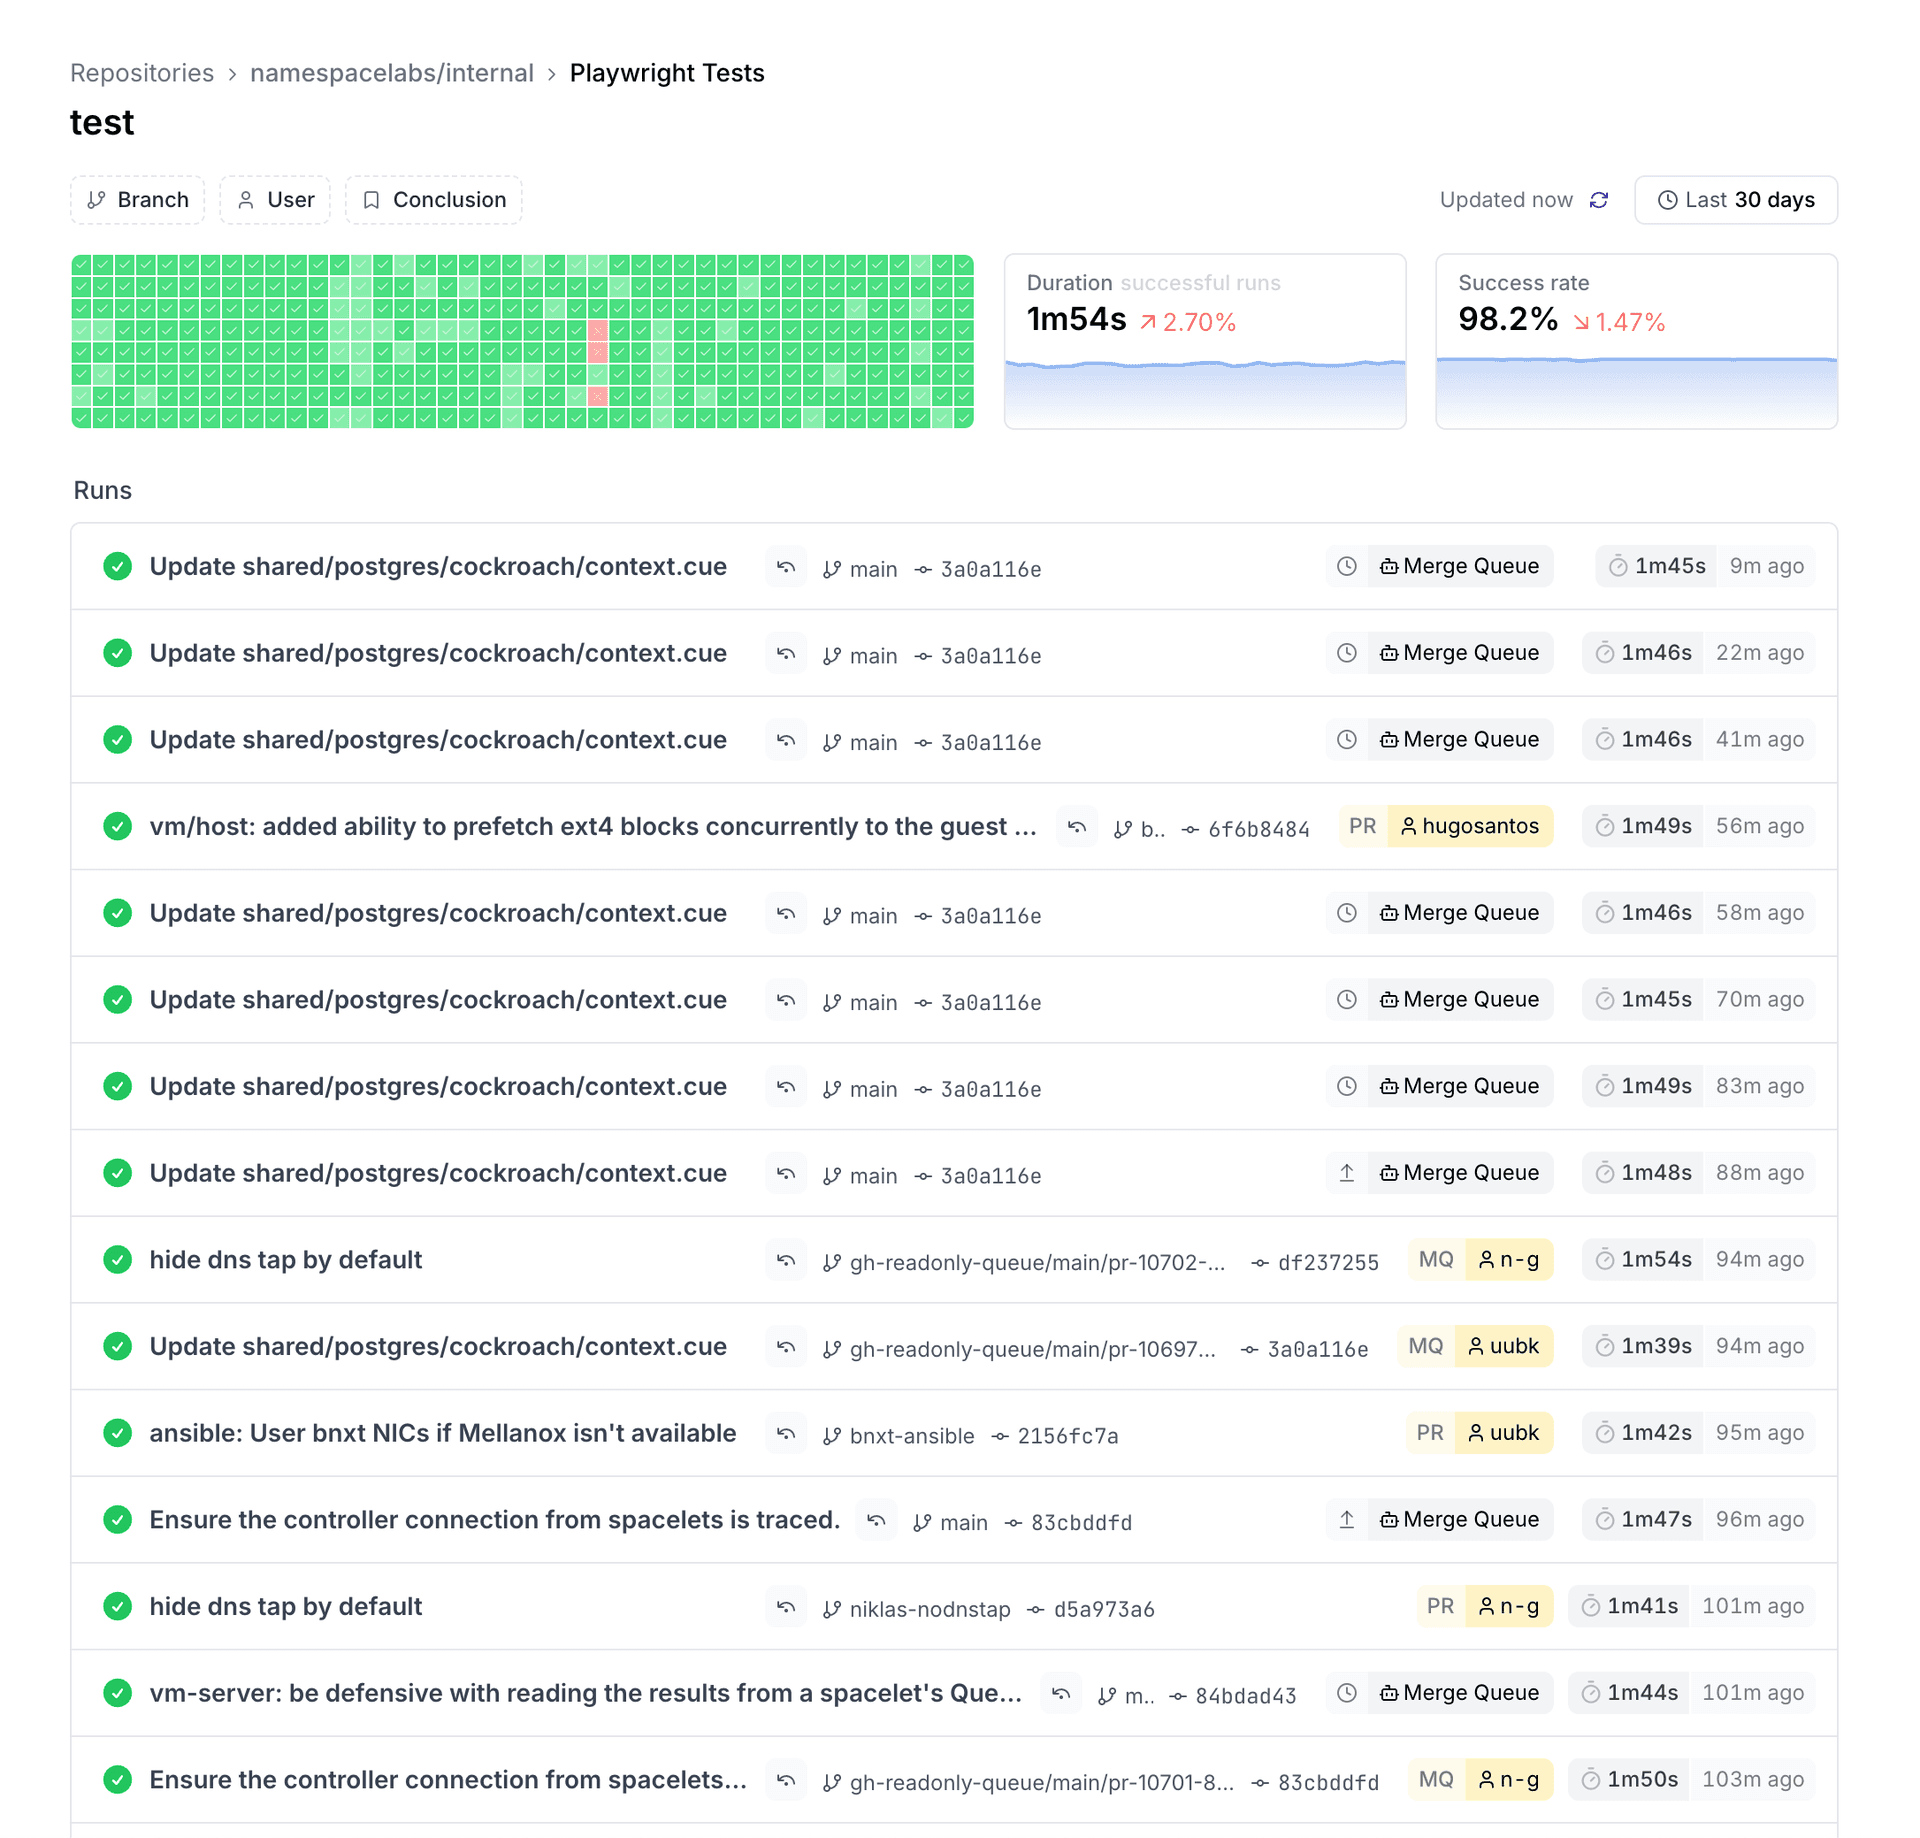Image resolution: width=1920 pixels, height=1838 pixels.
Task: Click the hugosantos user badge
Action: (1469, 827)
